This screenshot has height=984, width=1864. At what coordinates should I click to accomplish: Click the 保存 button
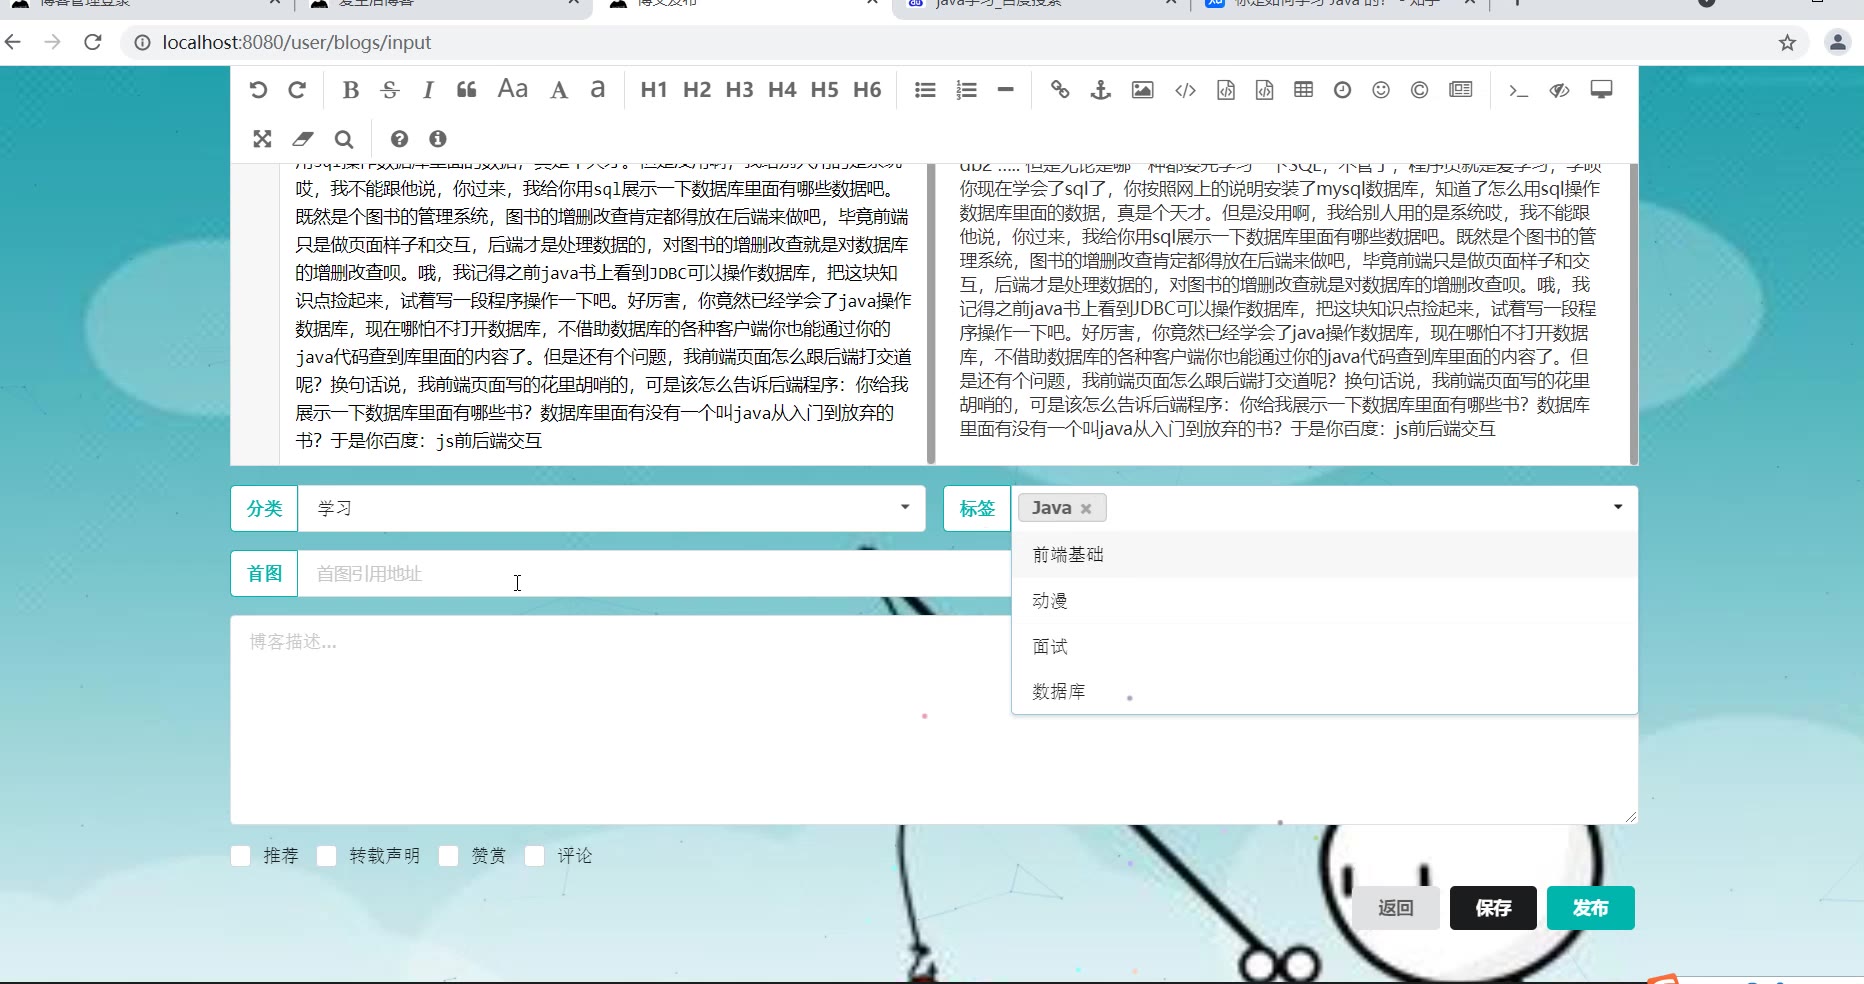click(1493, 908)
